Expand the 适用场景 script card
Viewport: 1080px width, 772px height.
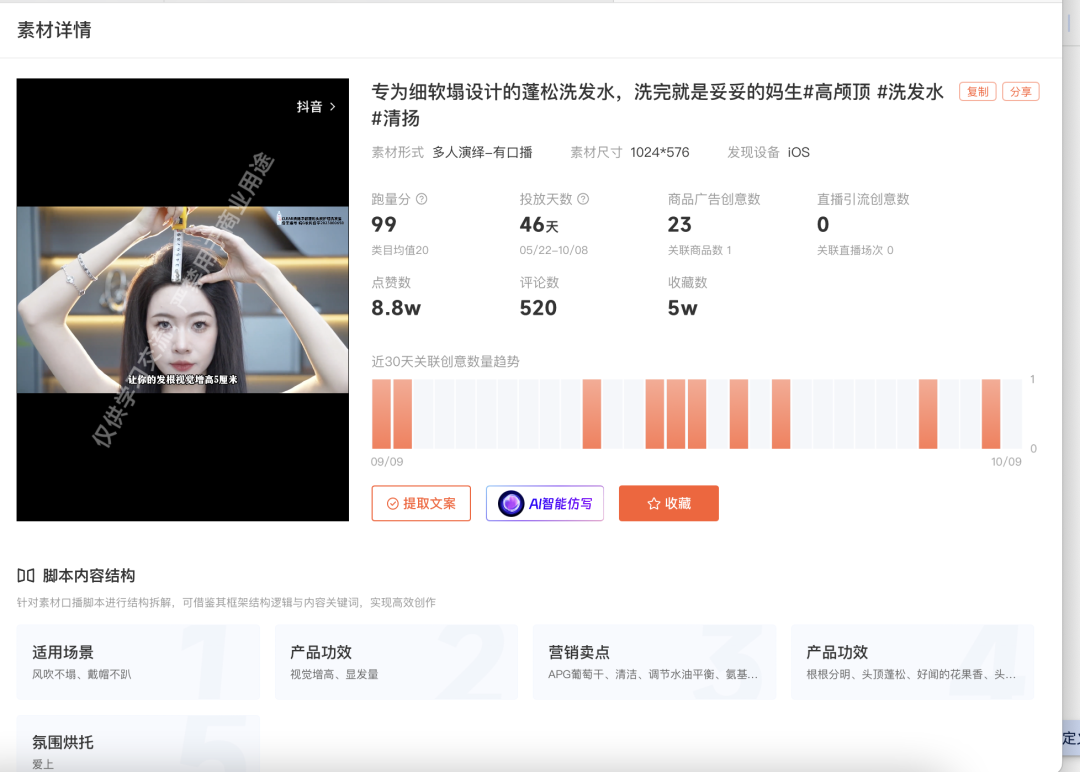[137, 662]
